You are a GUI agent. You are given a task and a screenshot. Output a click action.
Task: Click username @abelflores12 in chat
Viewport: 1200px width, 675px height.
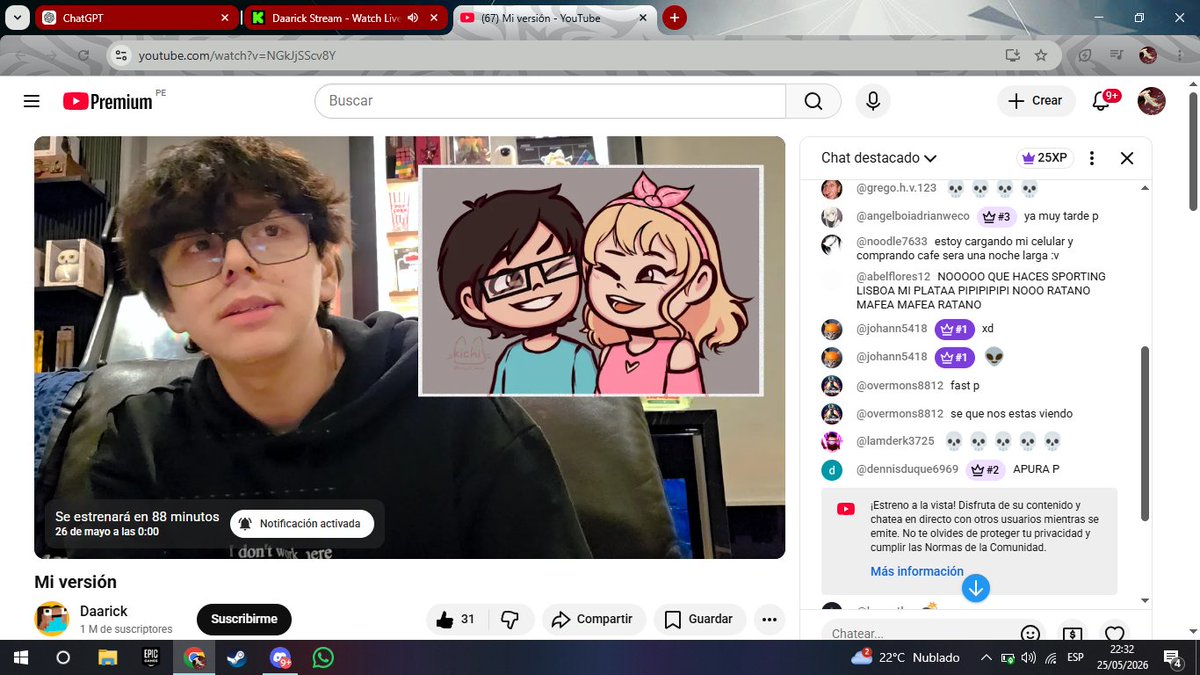[x=893, y=276]
